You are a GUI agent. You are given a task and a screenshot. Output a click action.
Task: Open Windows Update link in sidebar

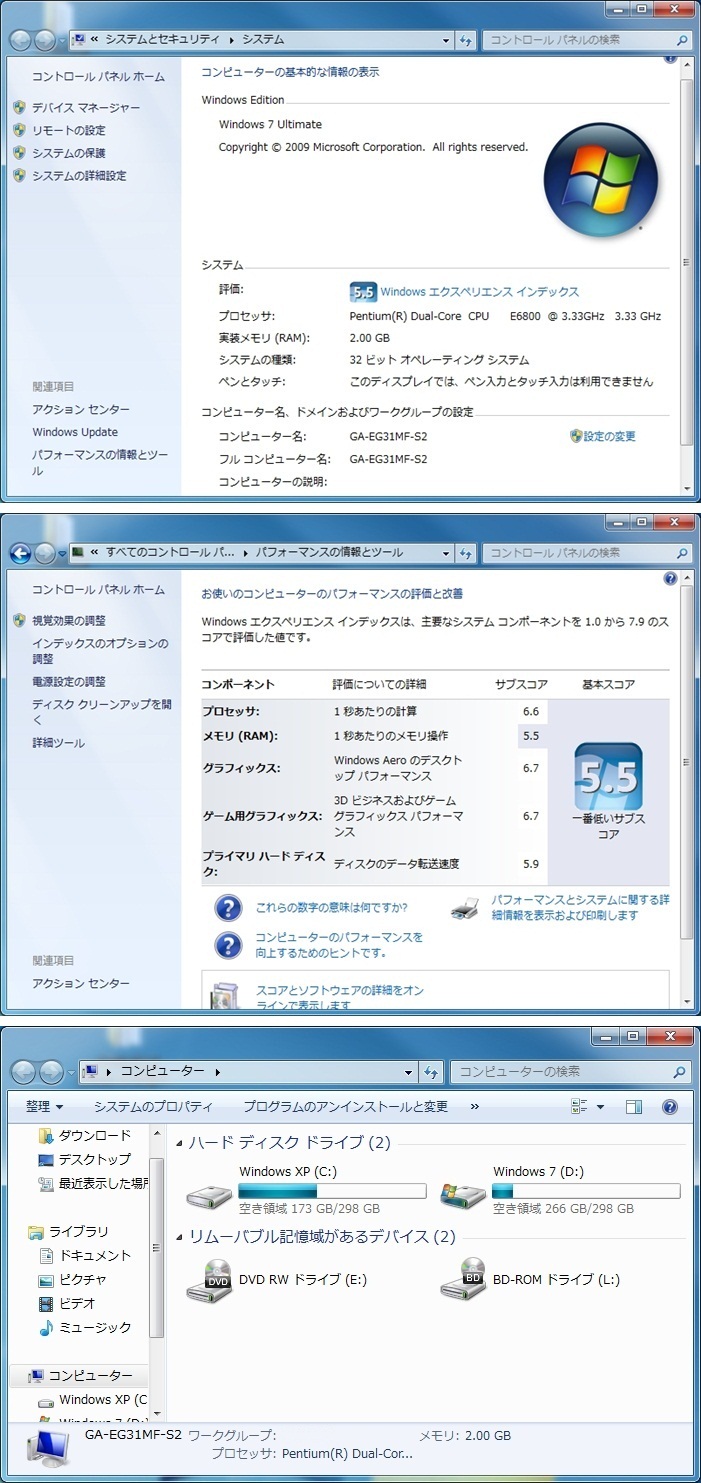75,432
